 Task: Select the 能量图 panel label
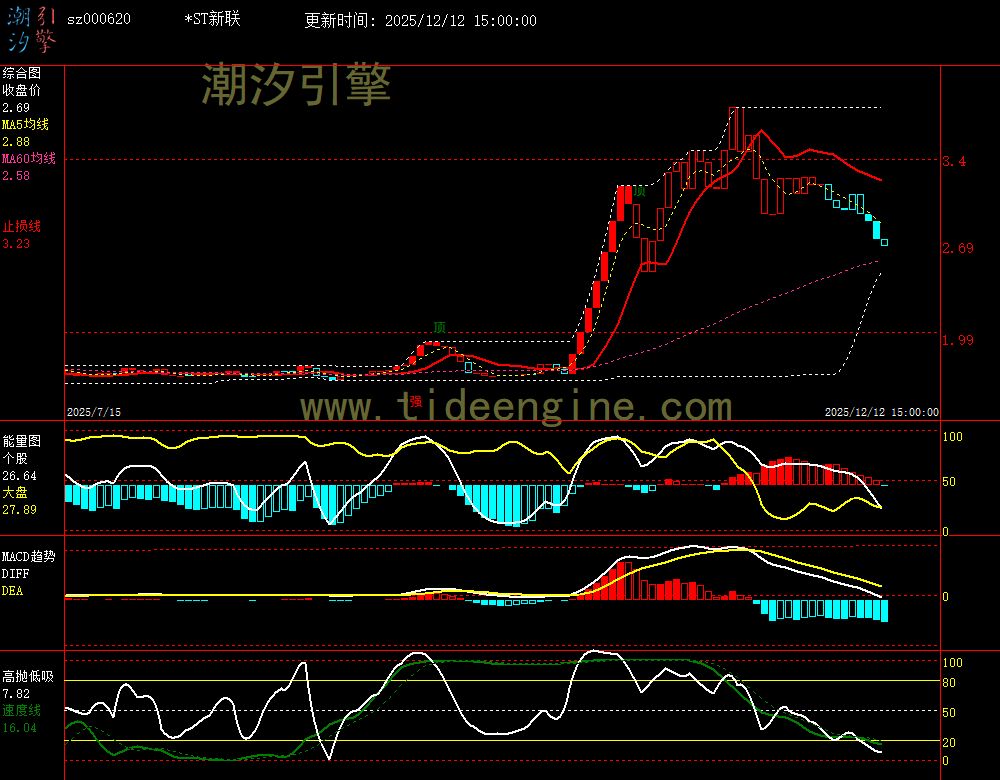(21, 441)
